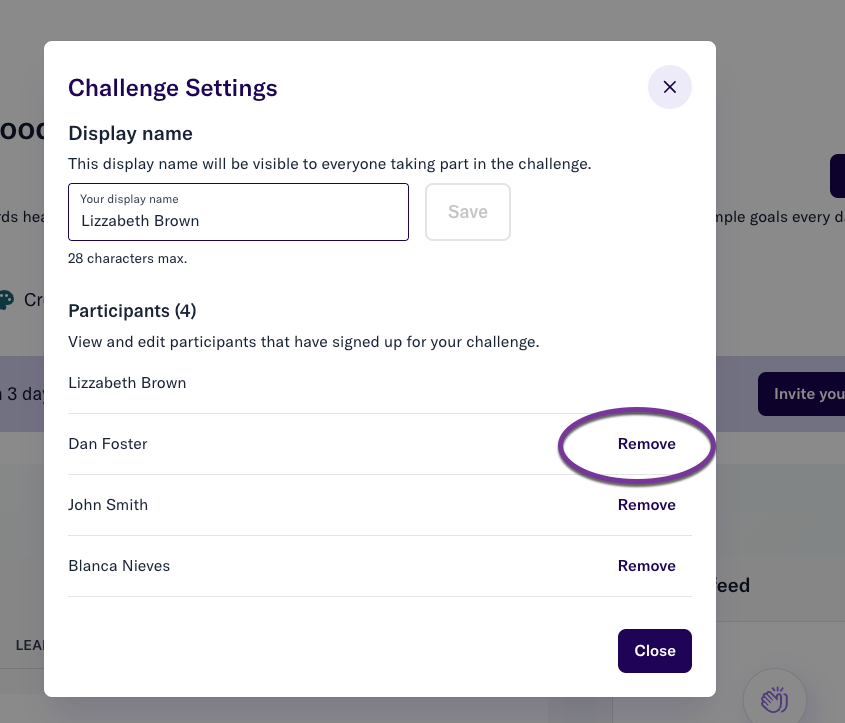Remove Dan Foster from participants

646,443
